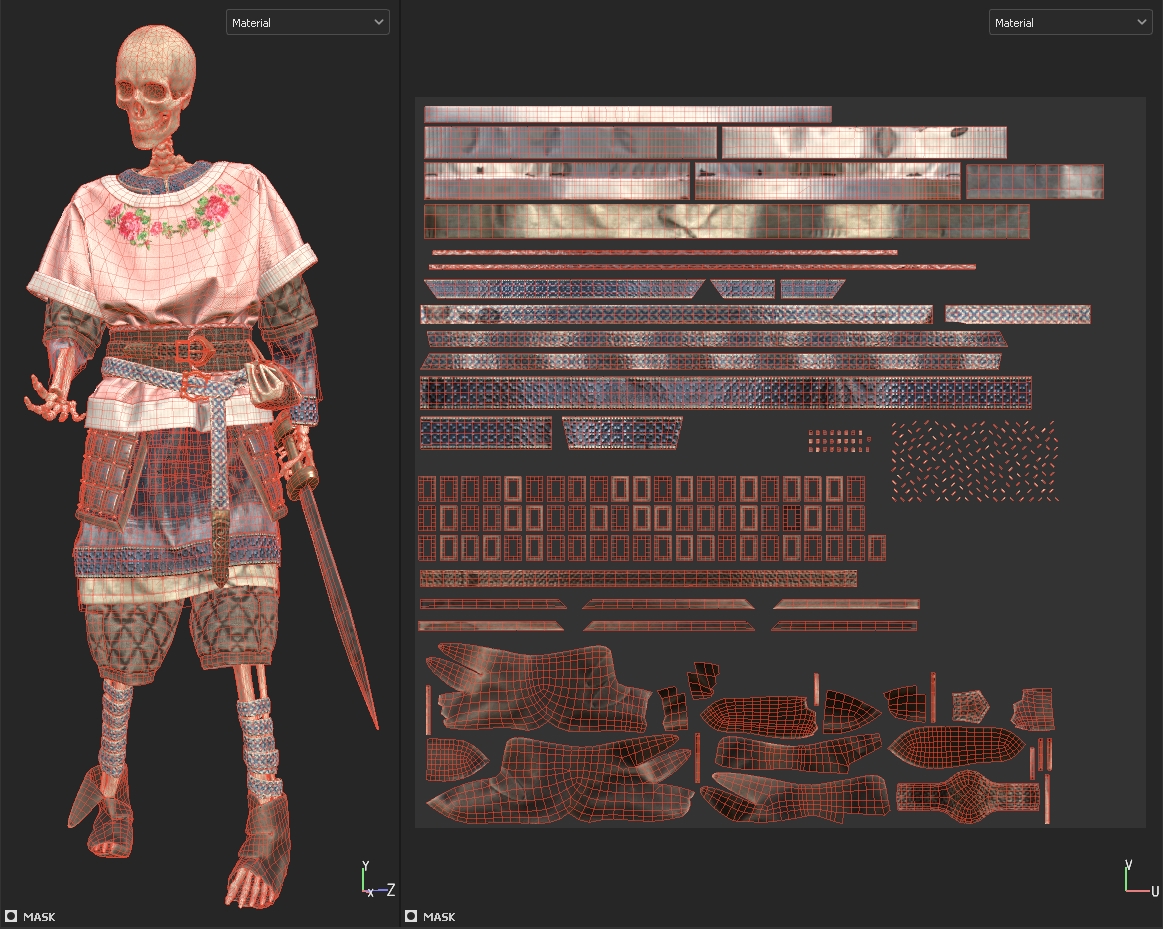Toggle the MASK indicator in the 3D viewport
The image size is (1163, 929).
tap(11, 916)
